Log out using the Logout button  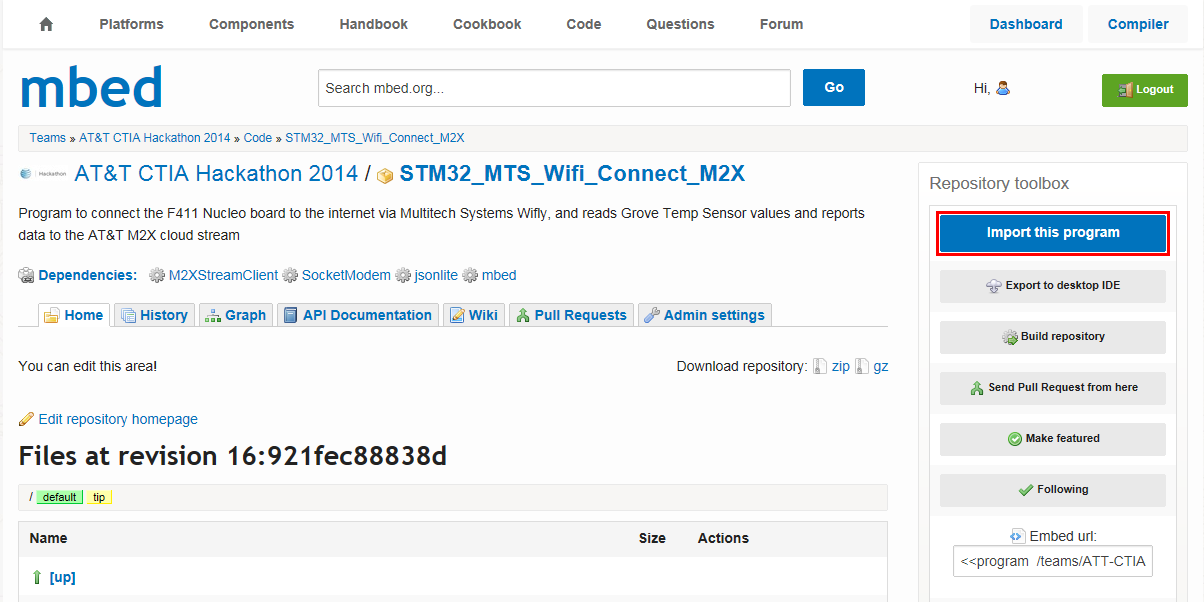[1144, 90]
